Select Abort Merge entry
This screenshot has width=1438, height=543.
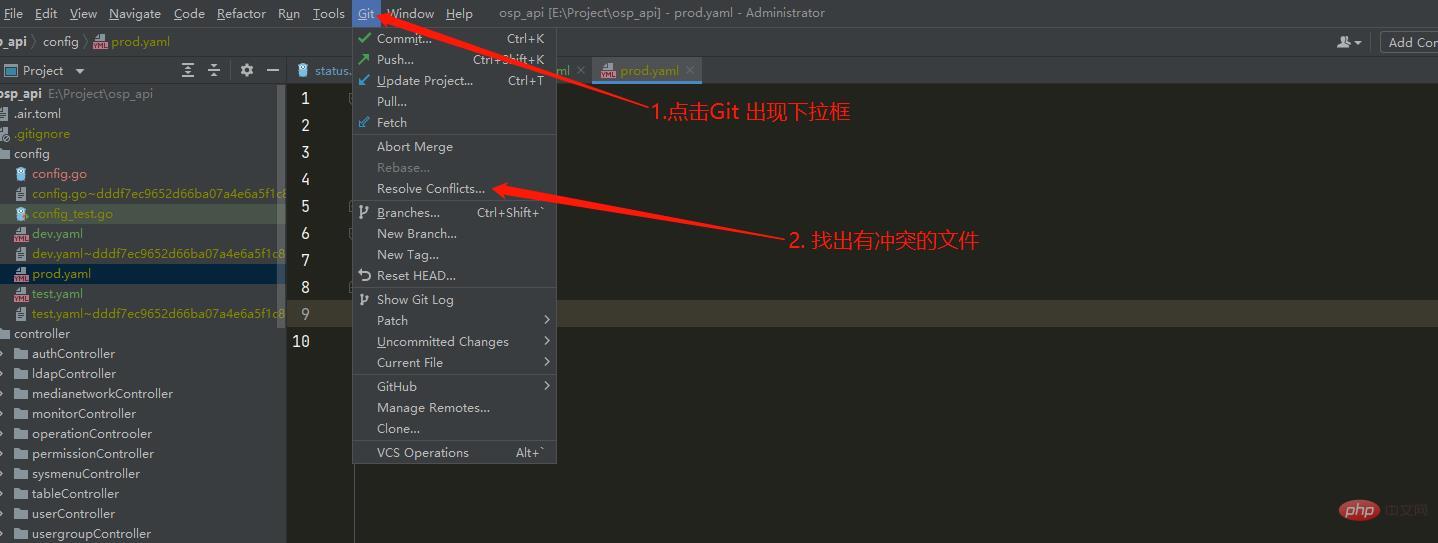click(454, 147)
